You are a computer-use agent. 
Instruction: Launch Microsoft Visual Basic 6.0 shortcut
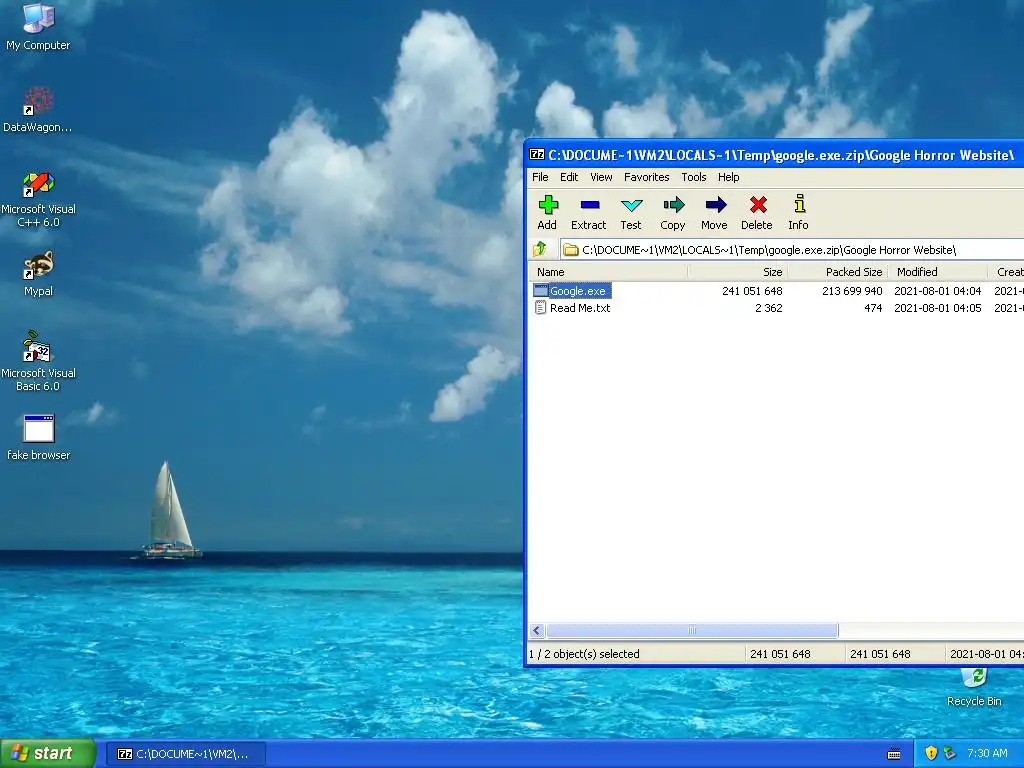tap(39, 347)
